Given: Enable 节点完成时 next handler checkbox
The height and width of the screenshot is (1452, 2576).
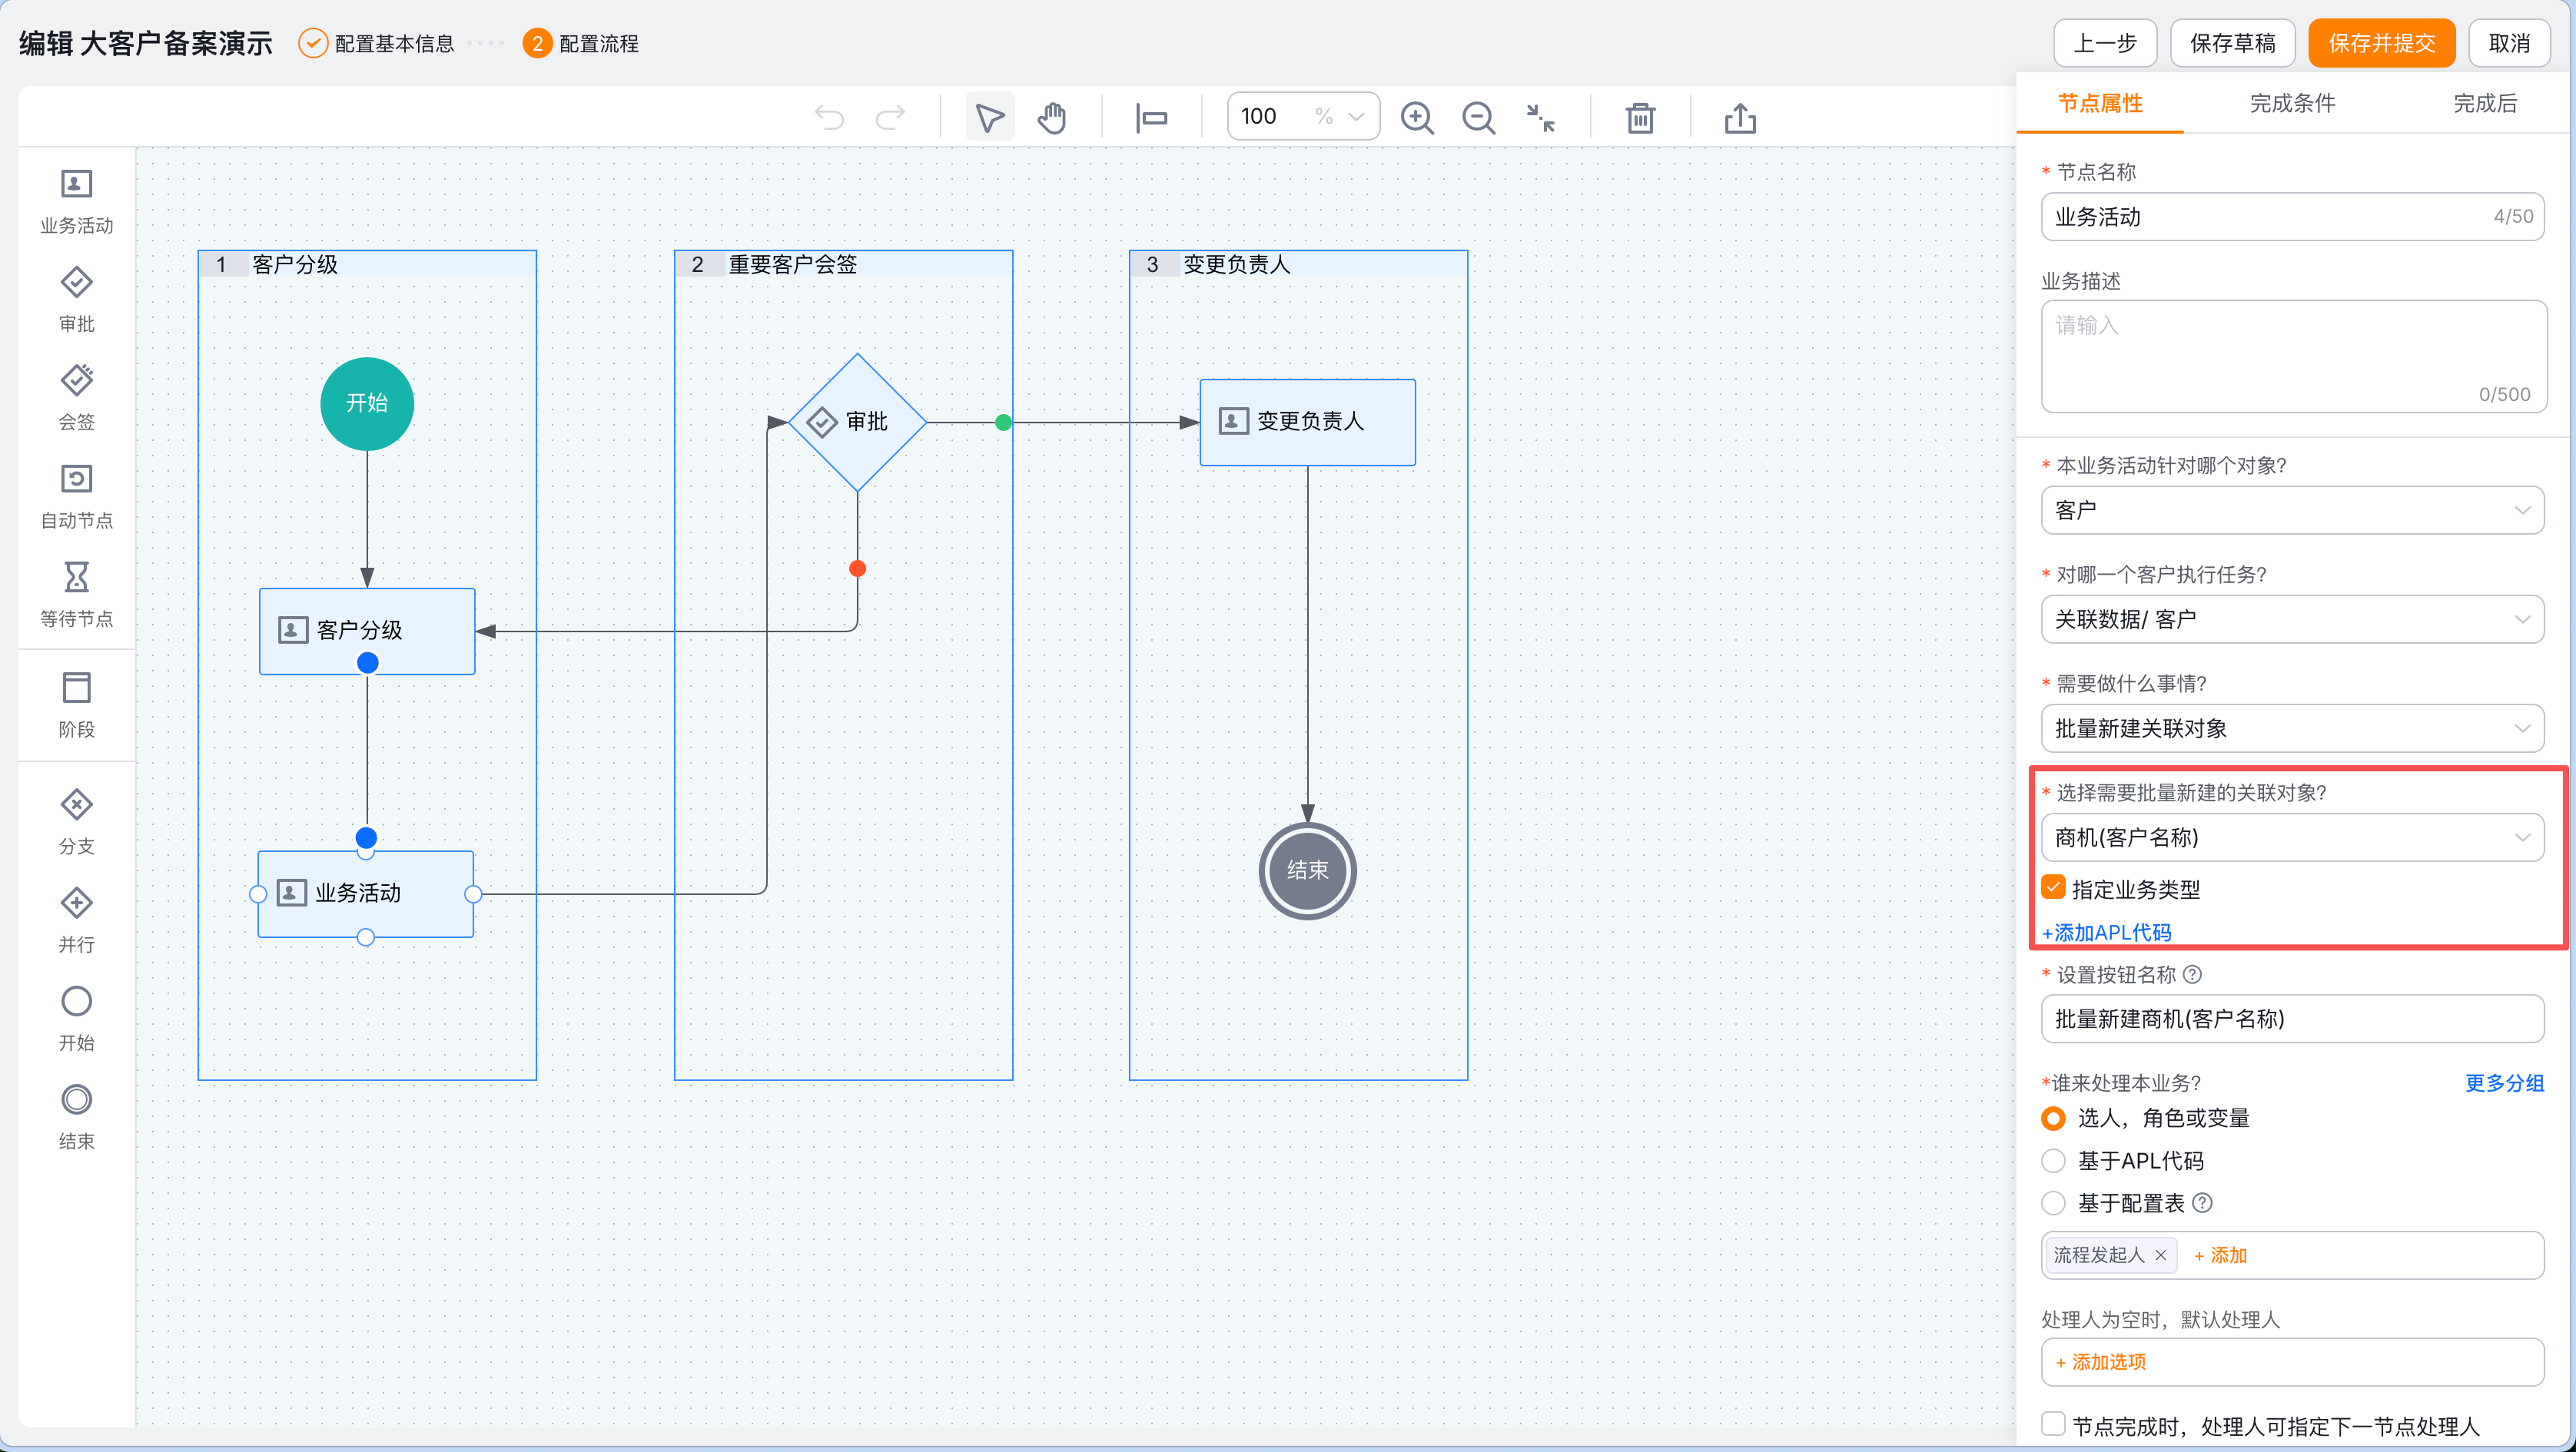Looking at the screenshot, I should (2054, 1424).
